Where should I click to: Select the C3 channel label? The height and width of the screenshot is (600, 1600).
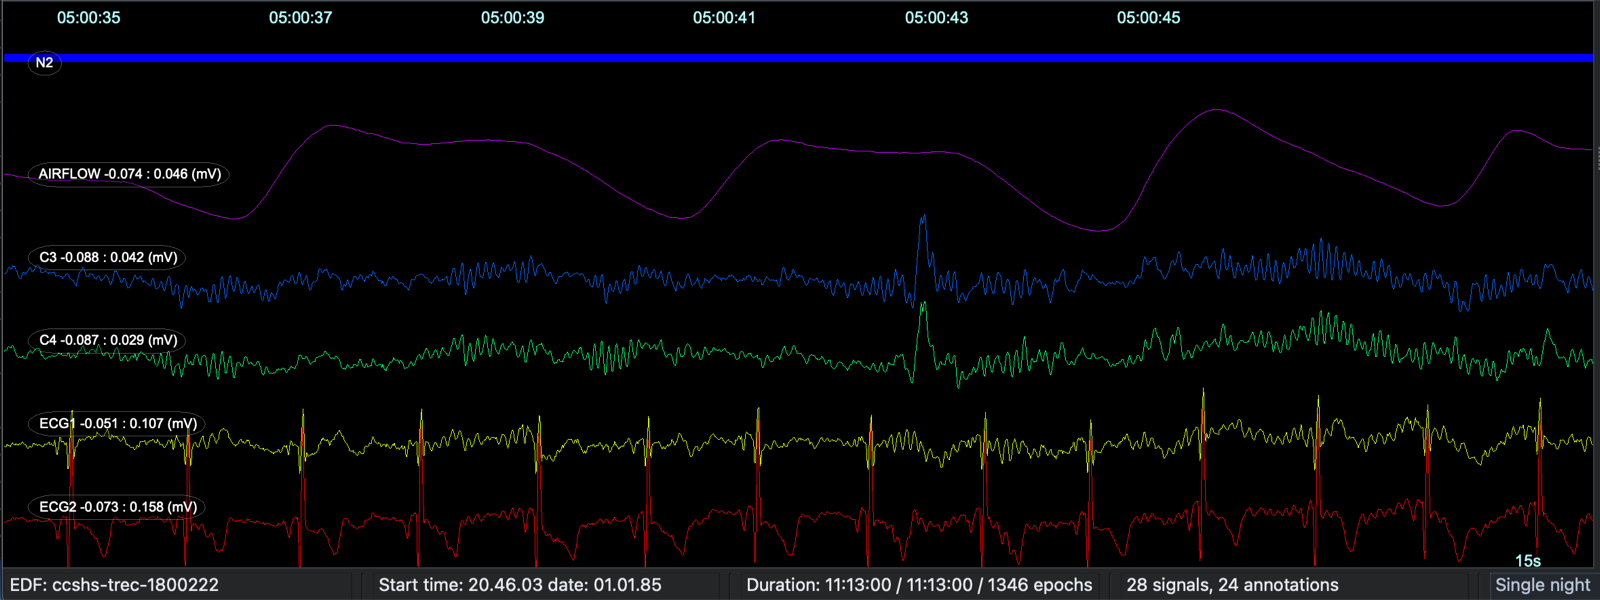pos(108,257)
